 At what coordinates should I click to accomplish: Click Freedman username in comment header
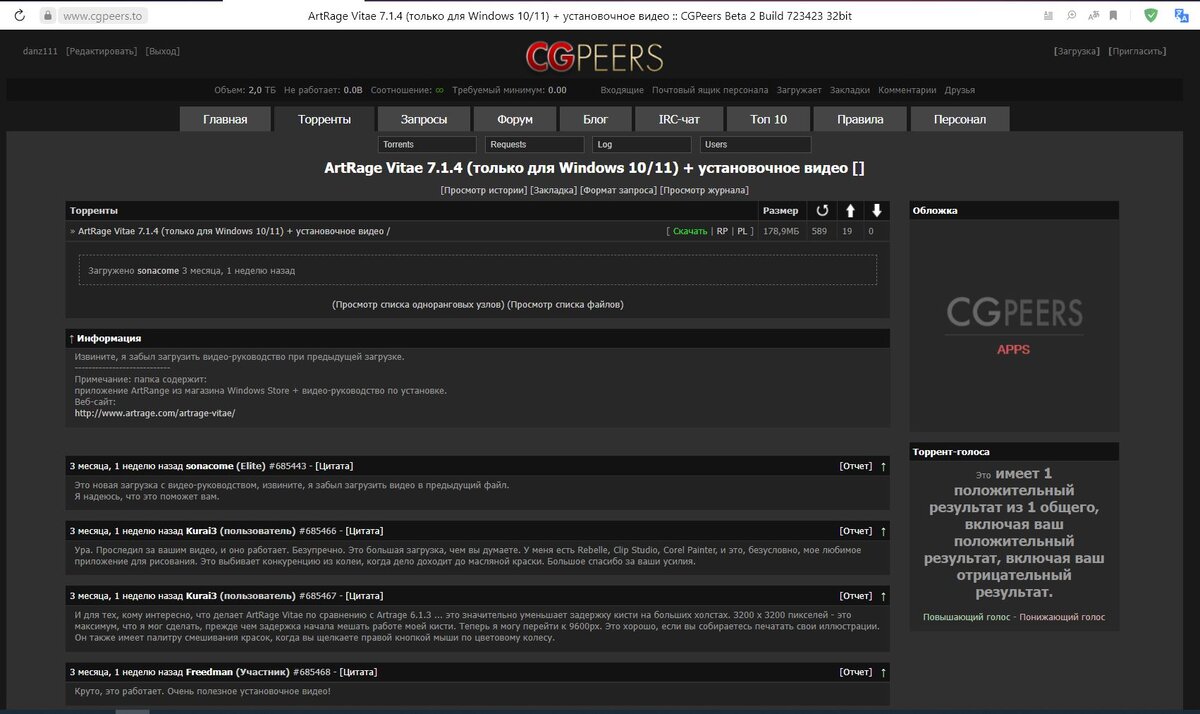click(x=209, y=672)
